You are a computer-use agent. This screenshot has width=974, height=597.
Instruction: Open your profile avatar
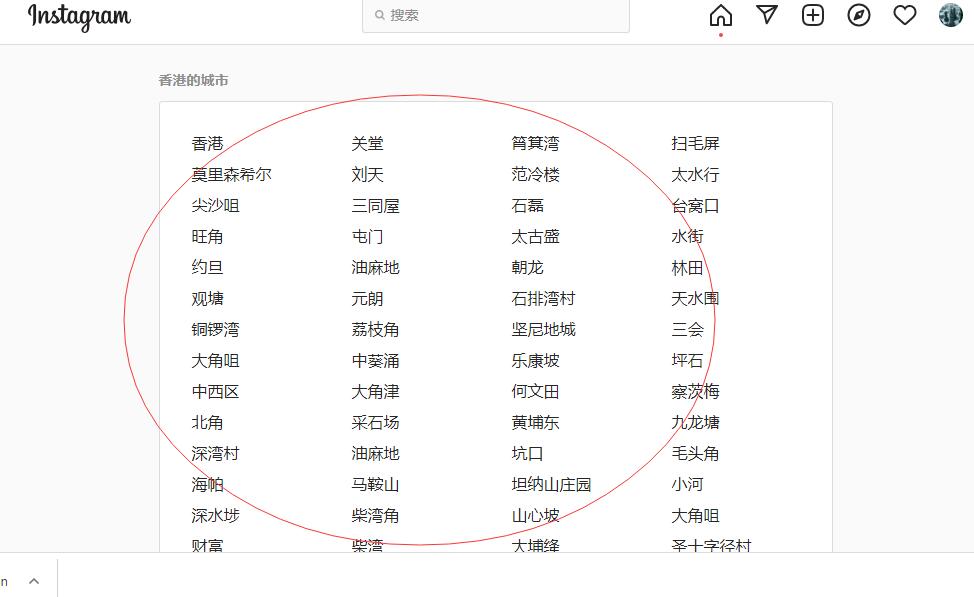click(949, 15)
